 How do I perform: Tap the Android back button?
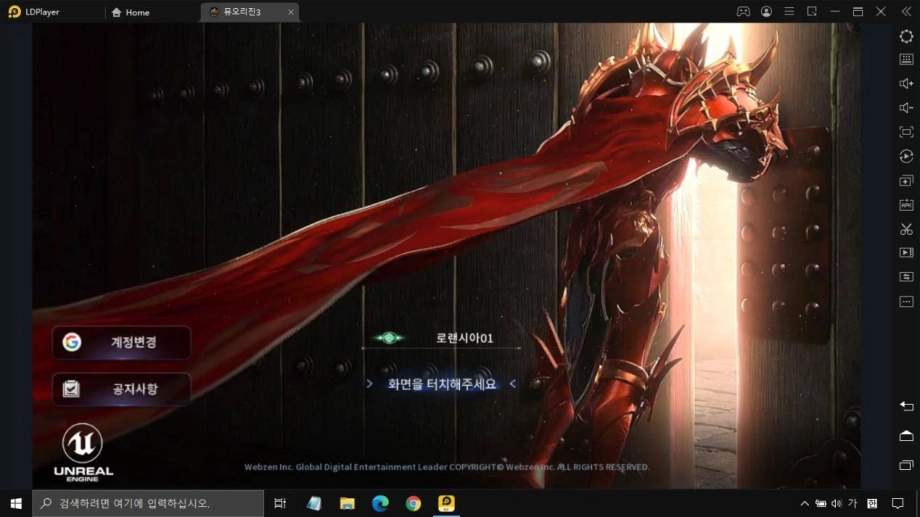tap(906, 406)
